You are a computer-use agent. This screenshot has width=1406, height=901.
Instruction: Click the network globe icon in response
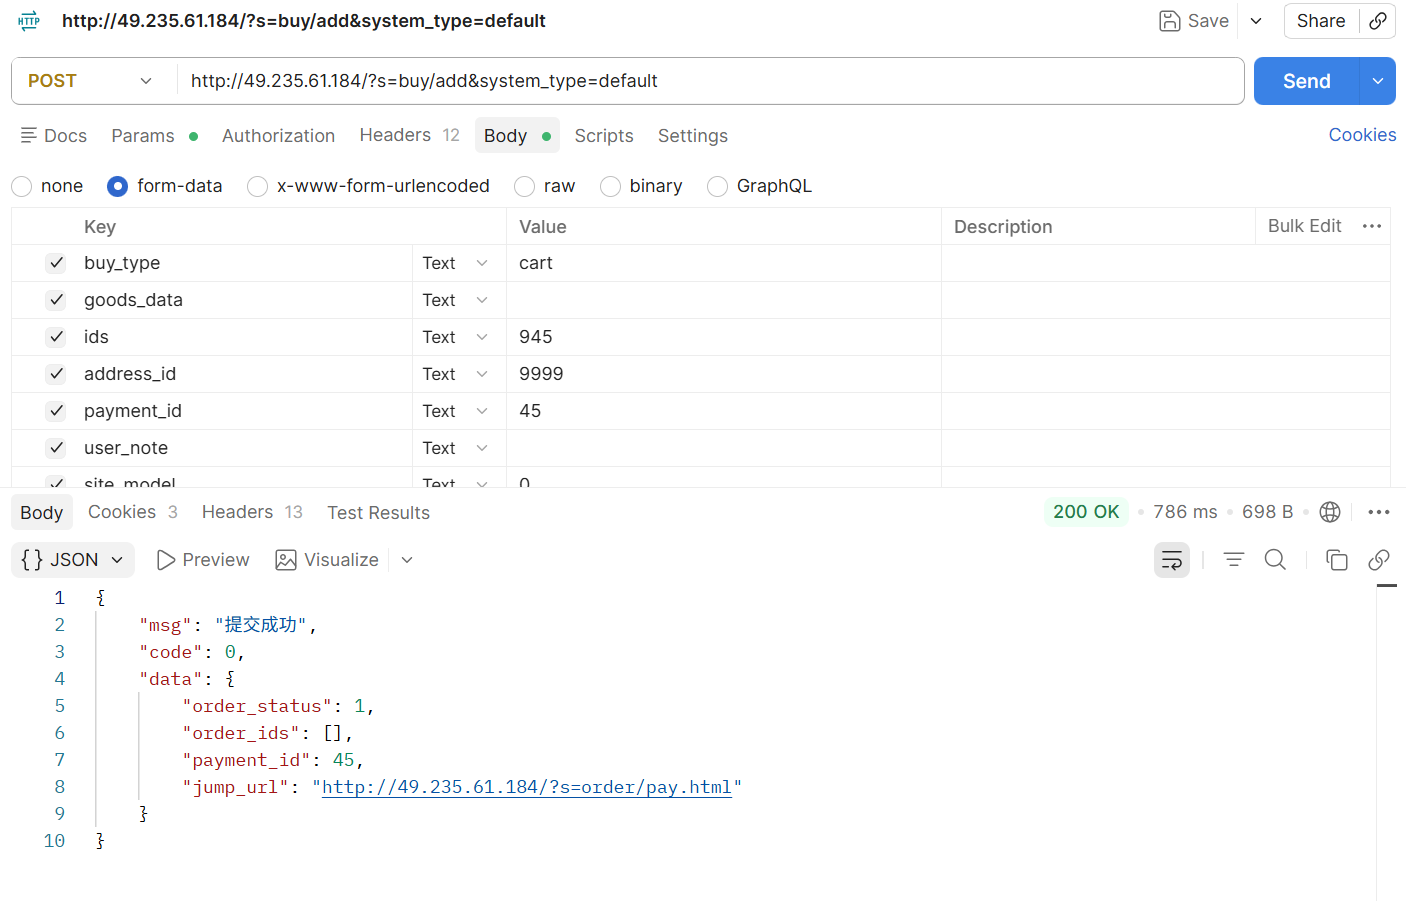coord(1330,512)
